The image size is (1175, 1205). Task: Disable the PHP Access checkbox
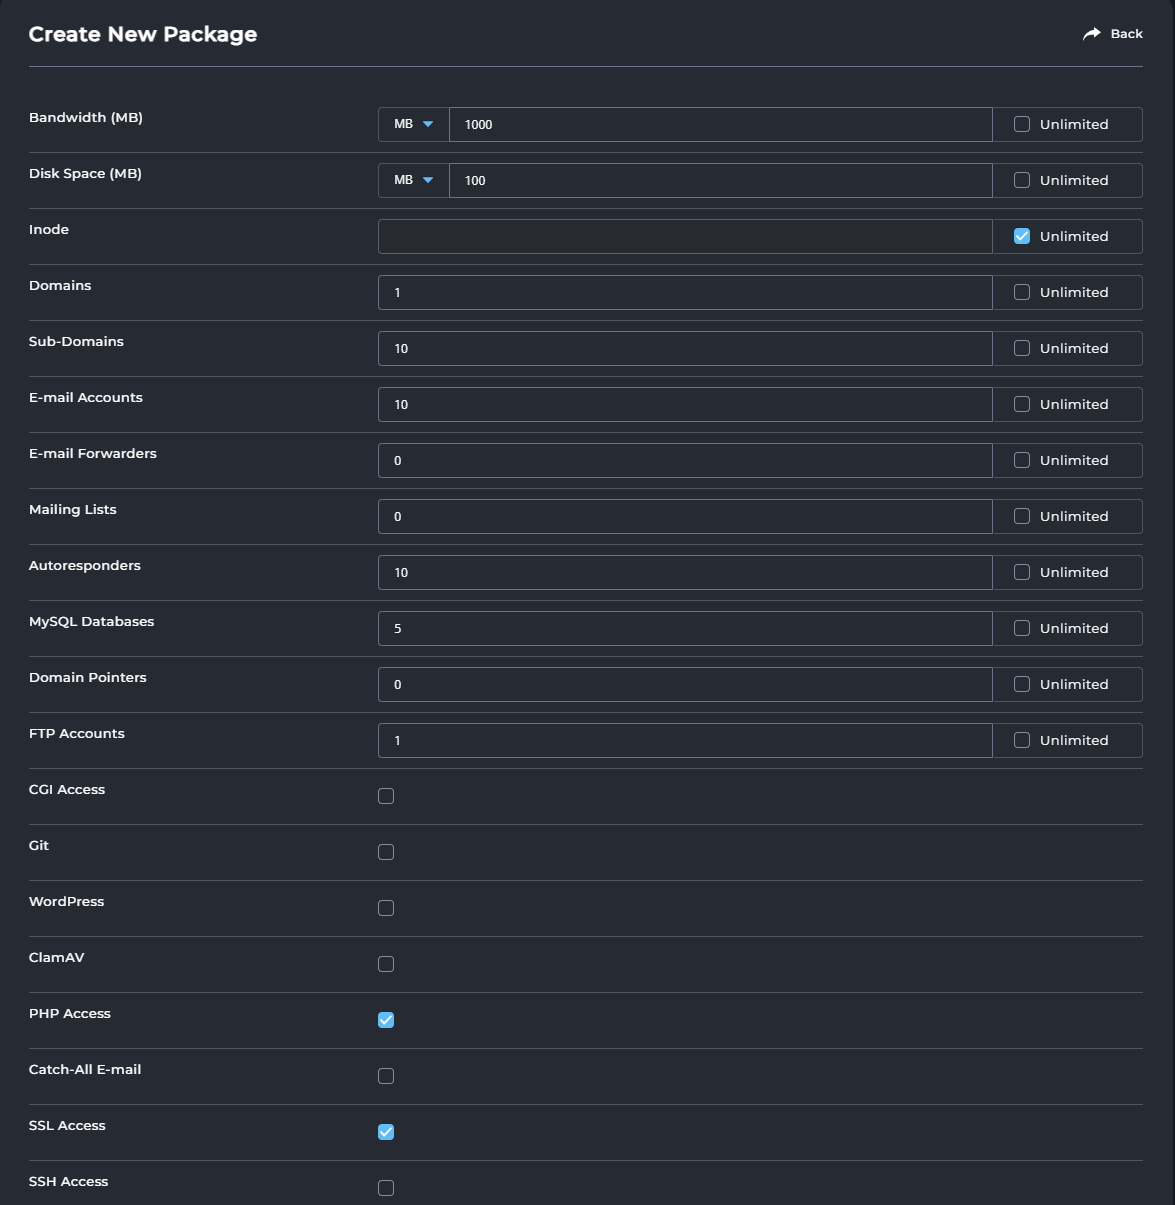coord(386,1020)
